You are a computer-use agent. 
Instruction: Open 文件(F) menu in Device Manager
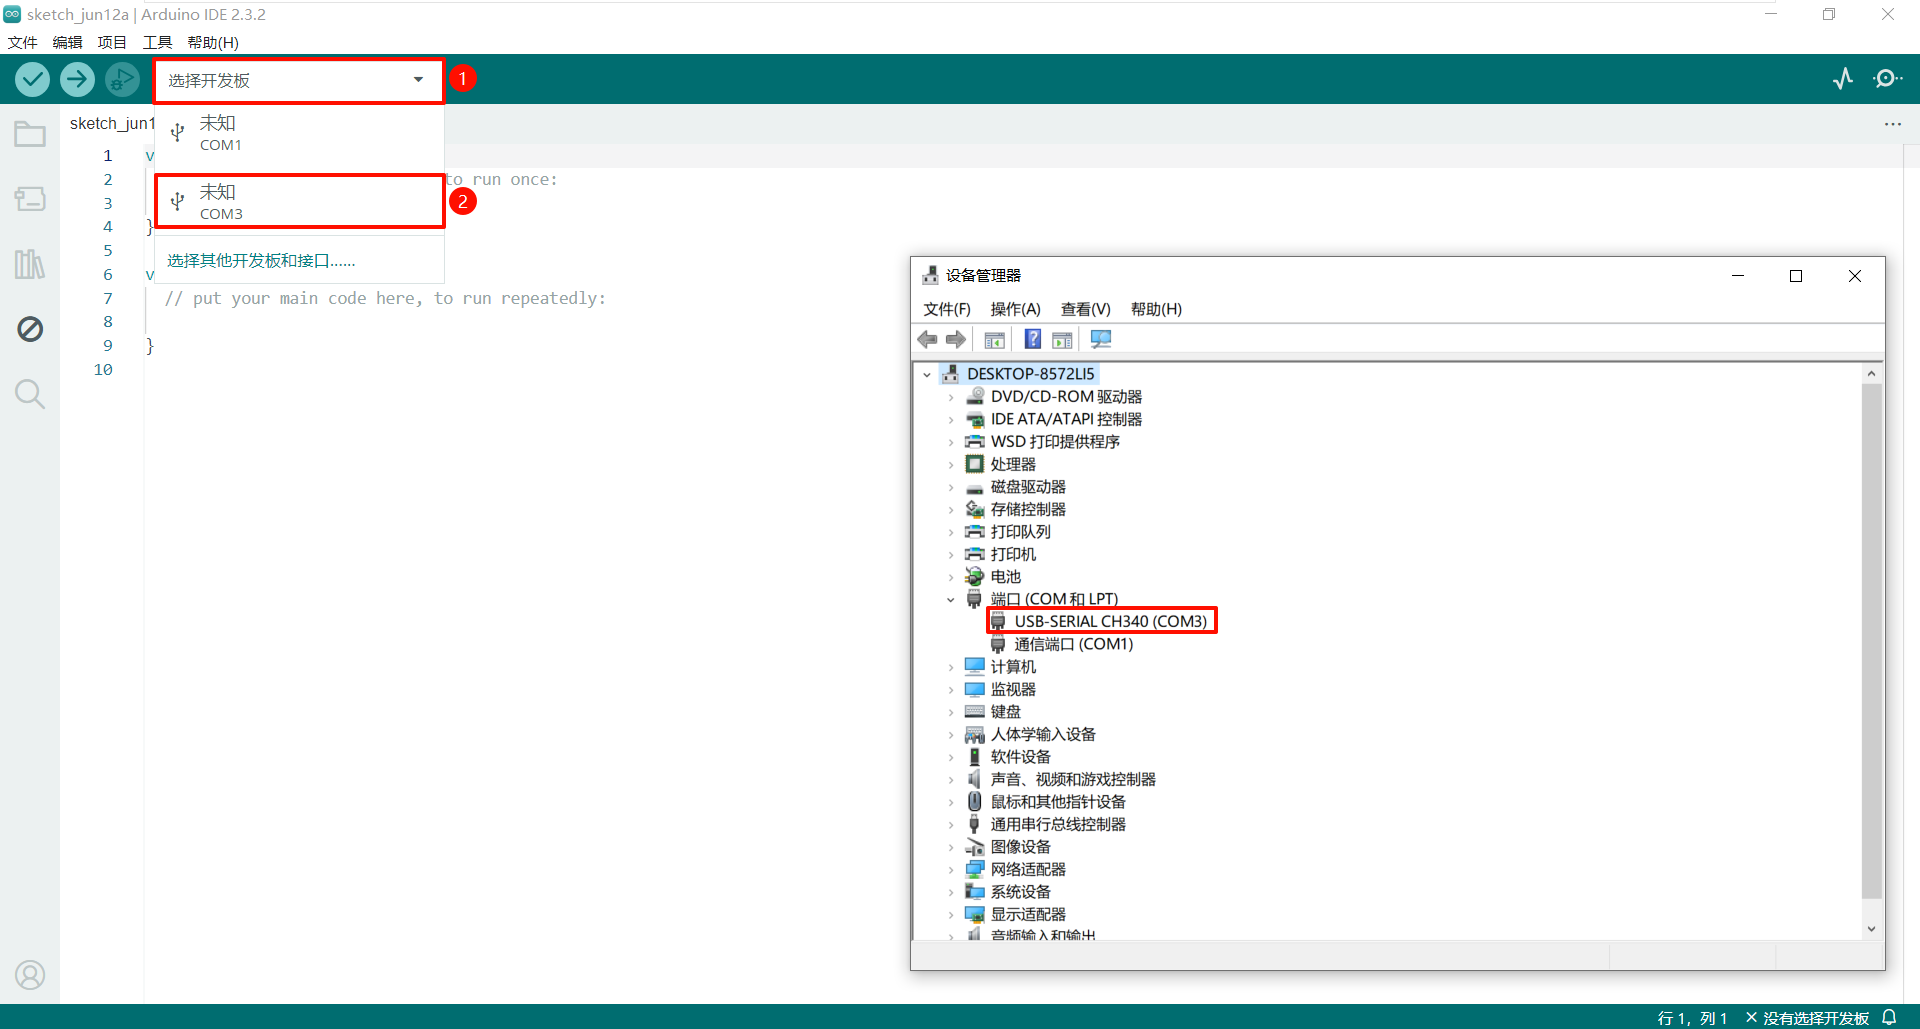[947, 309]
